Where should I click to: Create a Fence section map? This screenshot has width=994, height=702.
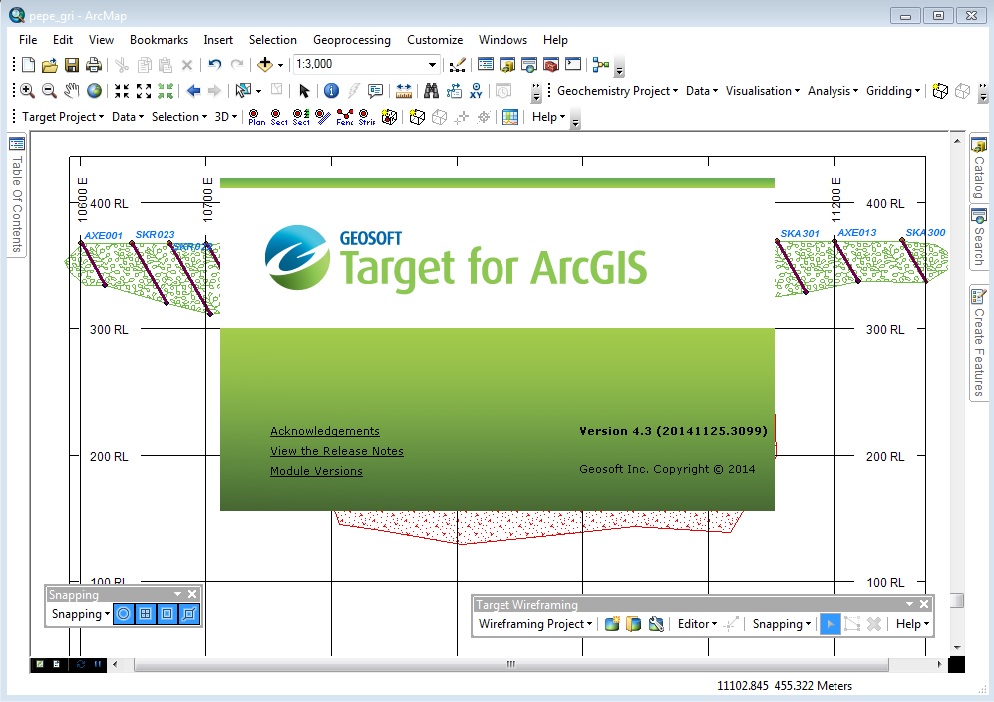[x=345, y=117]
